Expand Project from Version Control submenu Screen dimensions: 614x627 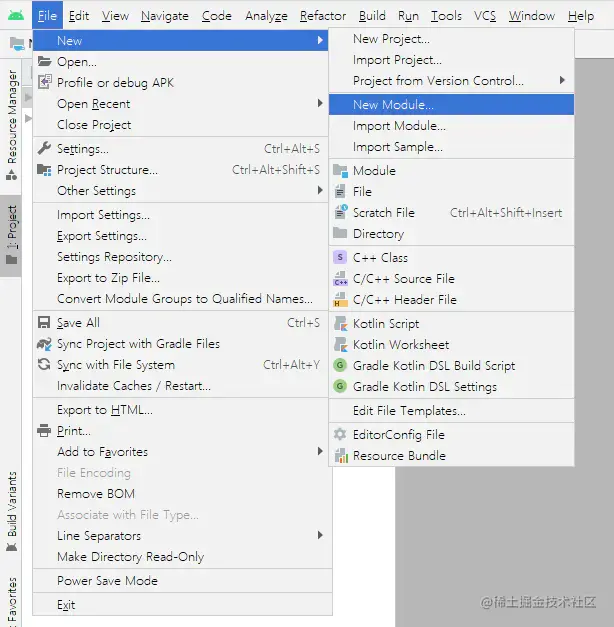pos(562,80)
